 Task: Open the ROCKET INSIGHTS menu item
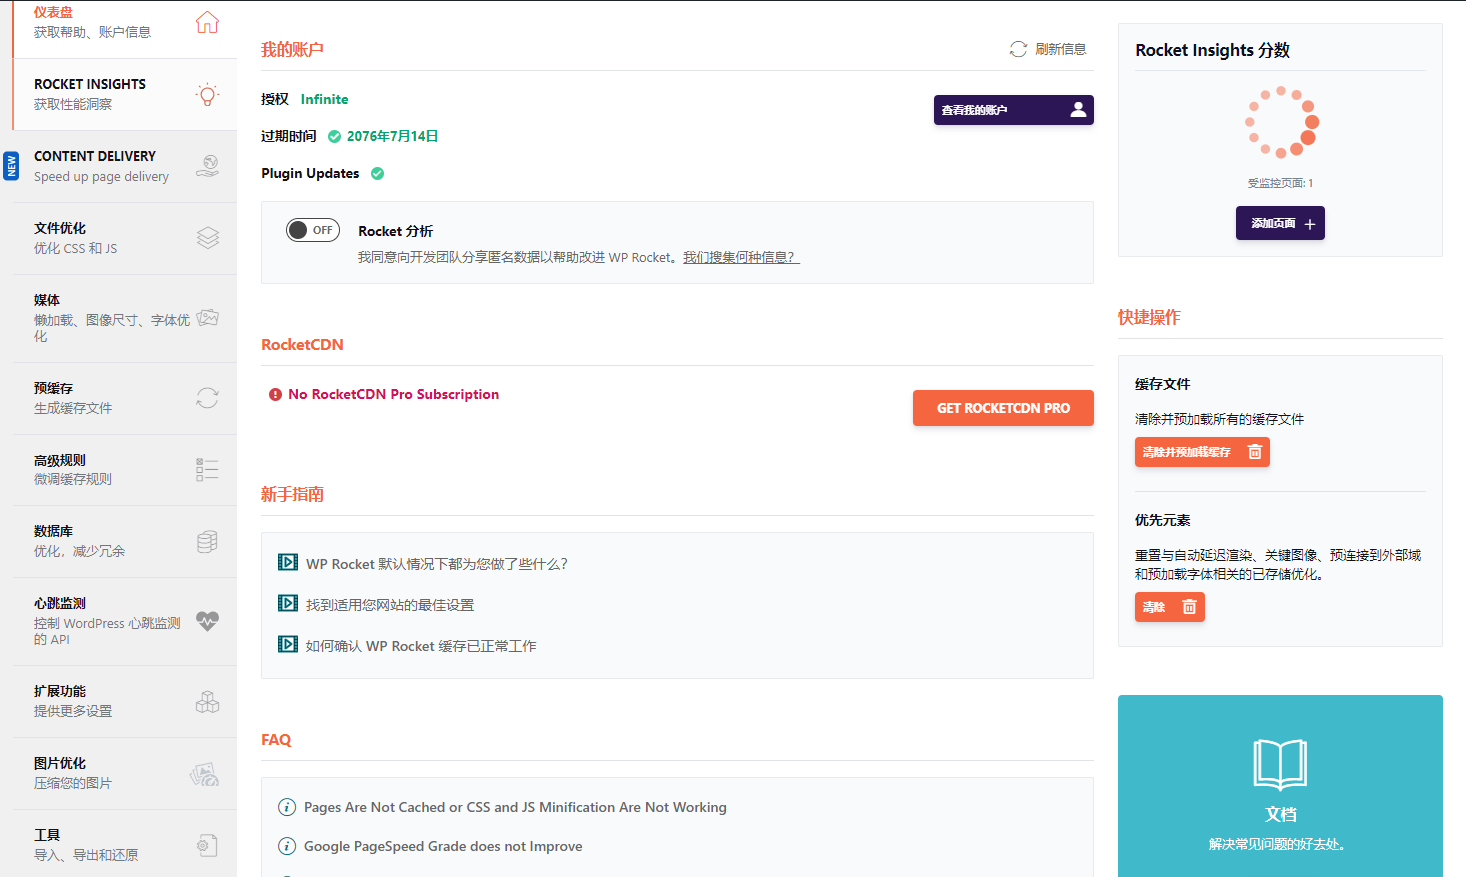tap(125, 94)
